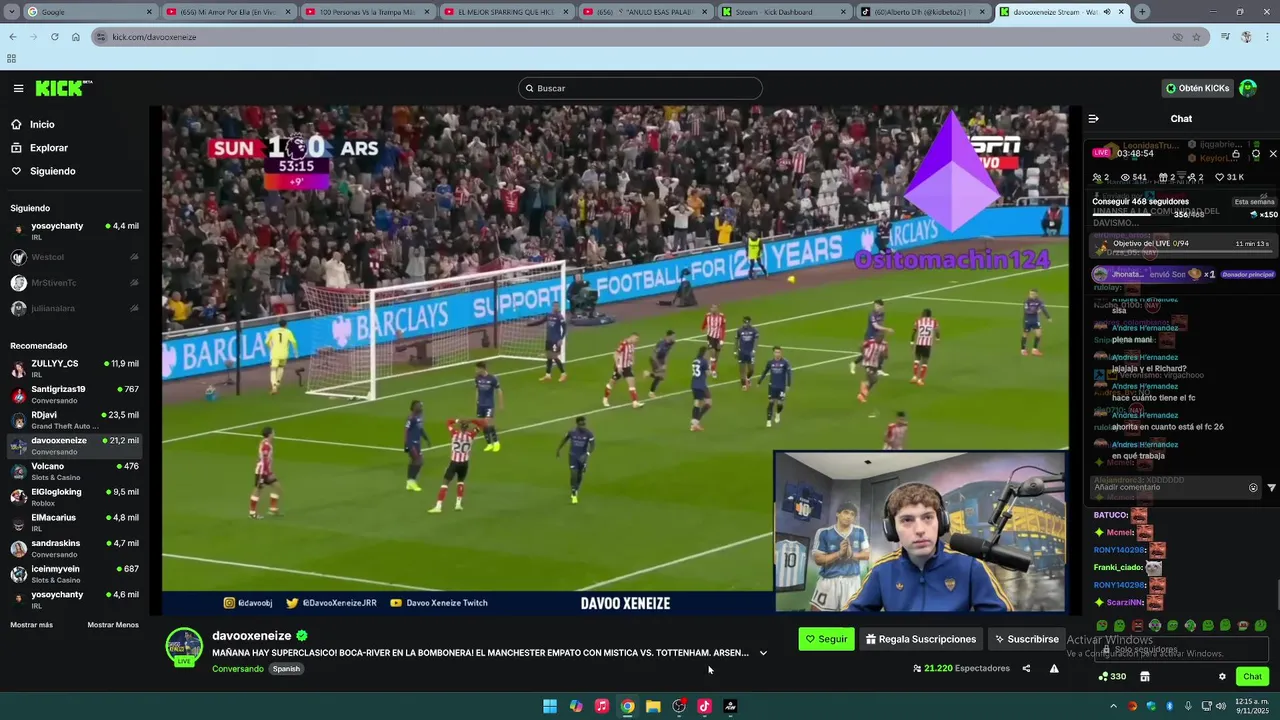Click the refresh icon in the live overlay
This screenshot has height=720, width=1280.
pyautogui.click(x=1256, y=154)
